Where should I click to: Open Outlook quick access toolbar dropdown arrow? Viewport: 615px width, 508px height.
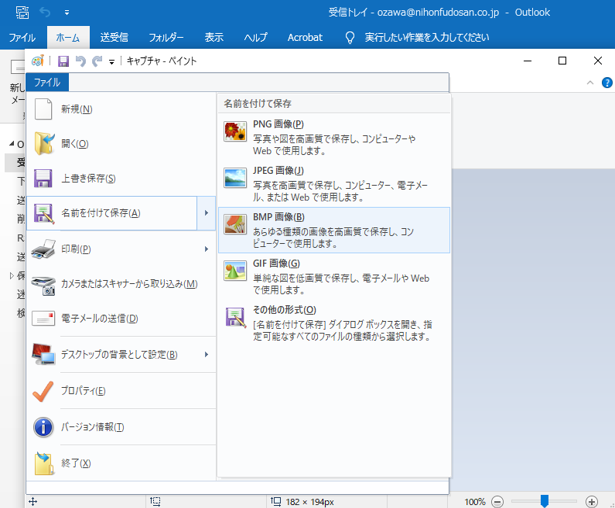pyautogui.click(x=67, y=13)
